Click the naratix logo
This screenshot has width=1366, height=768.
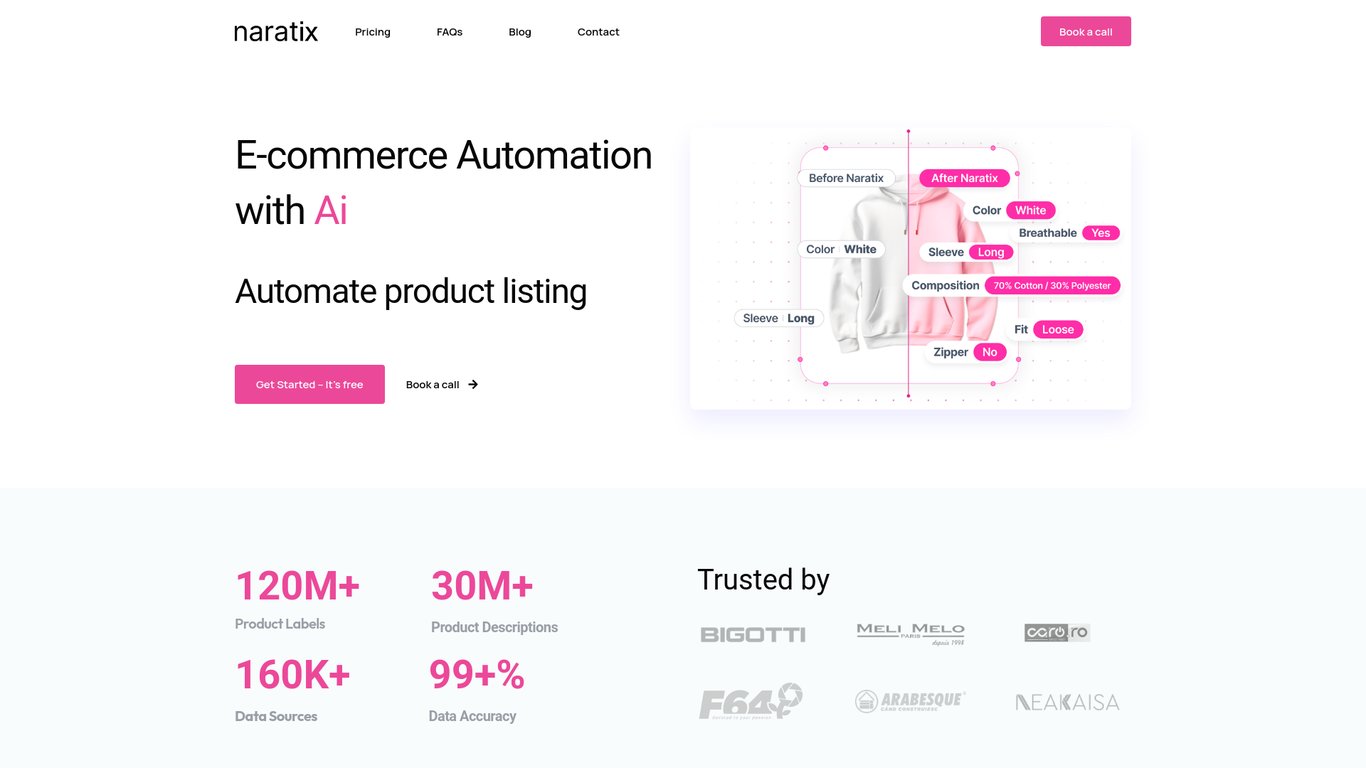tap(276, 32)
